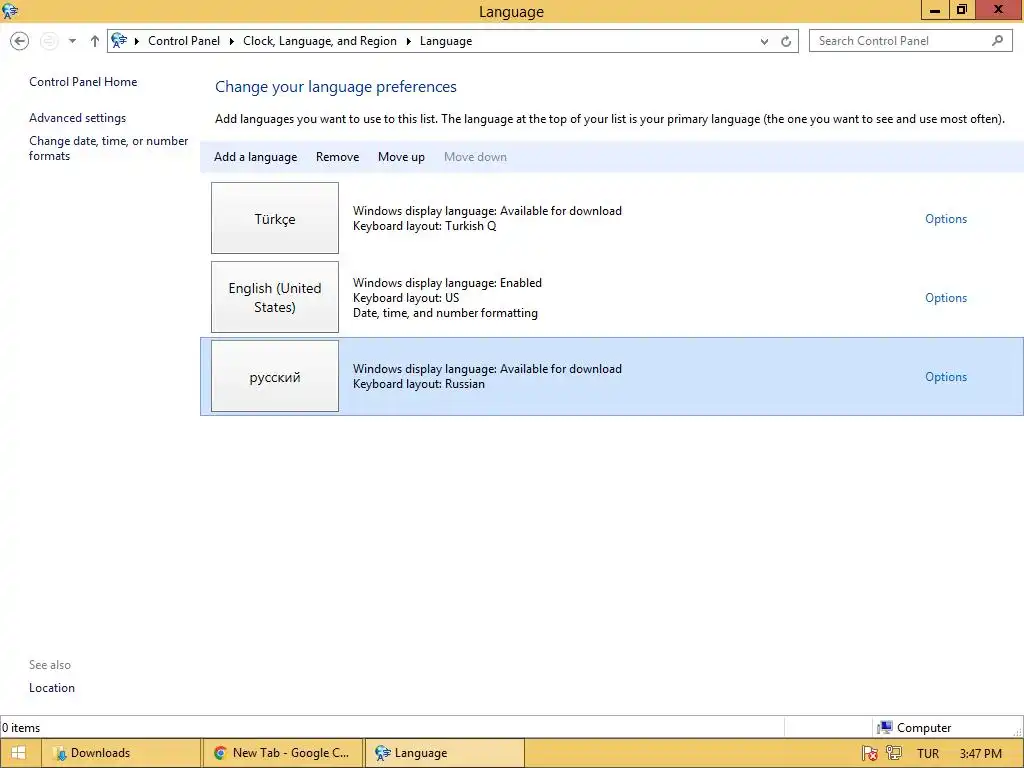Image resolution: width=1024 pixels, height=768 pixels.
Task: Go back using the back arrow
Action: click(20, 41)
